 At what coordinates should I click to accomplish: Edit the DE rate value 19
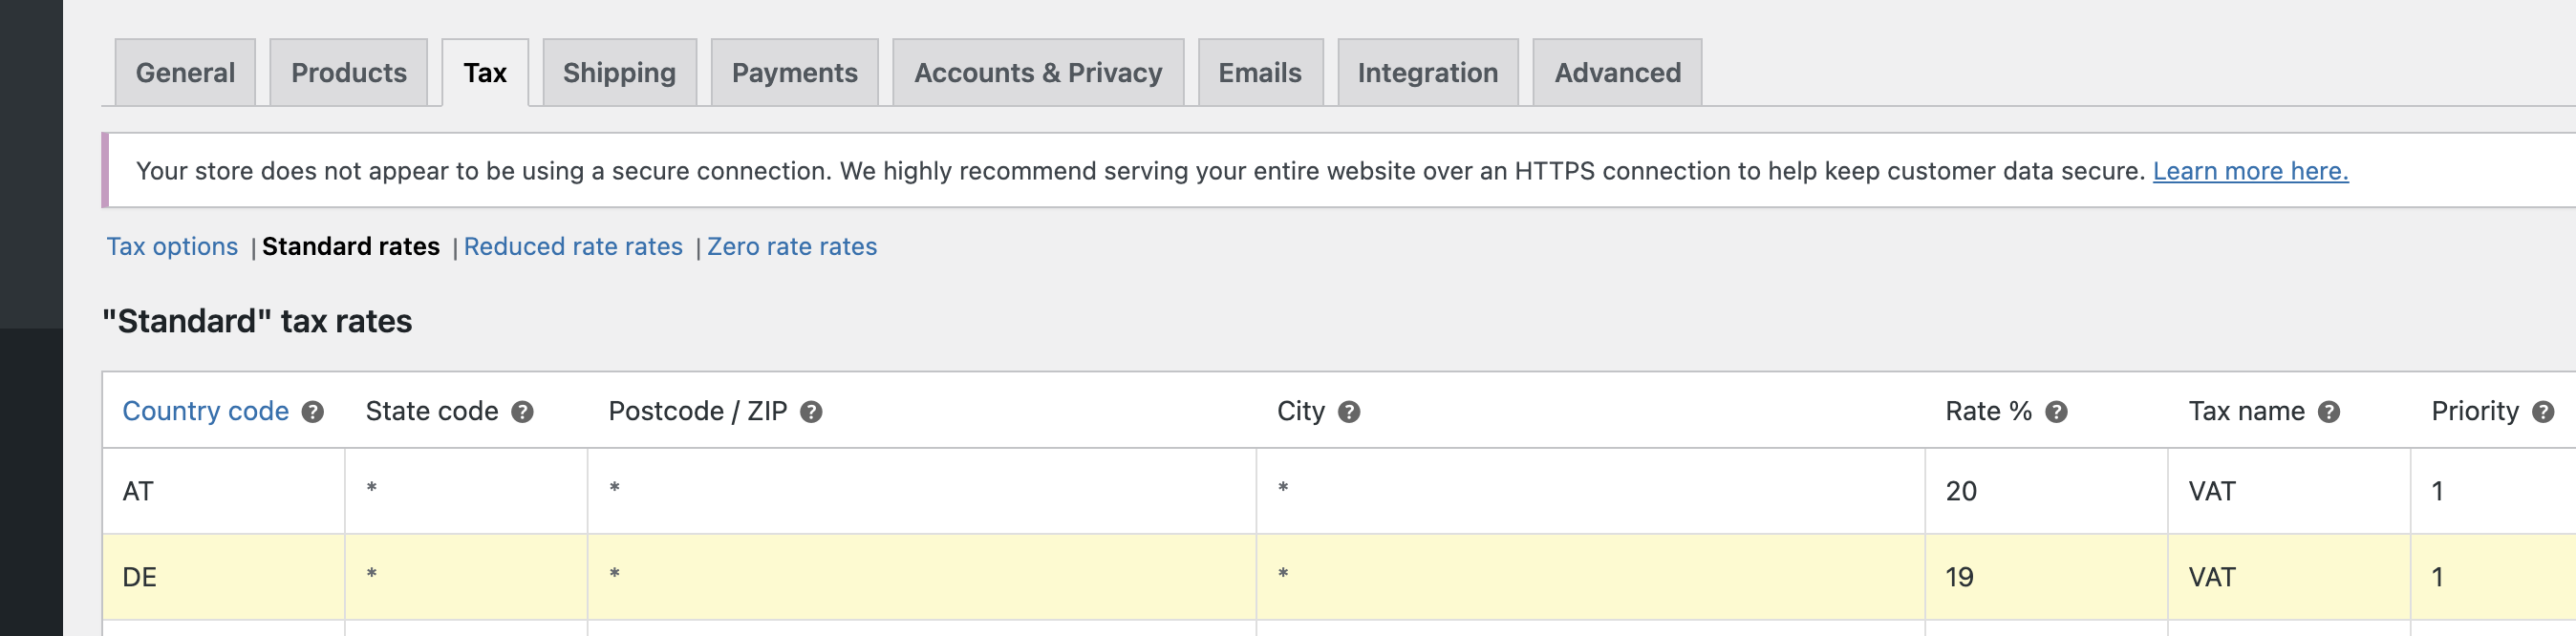(2046, 577)
